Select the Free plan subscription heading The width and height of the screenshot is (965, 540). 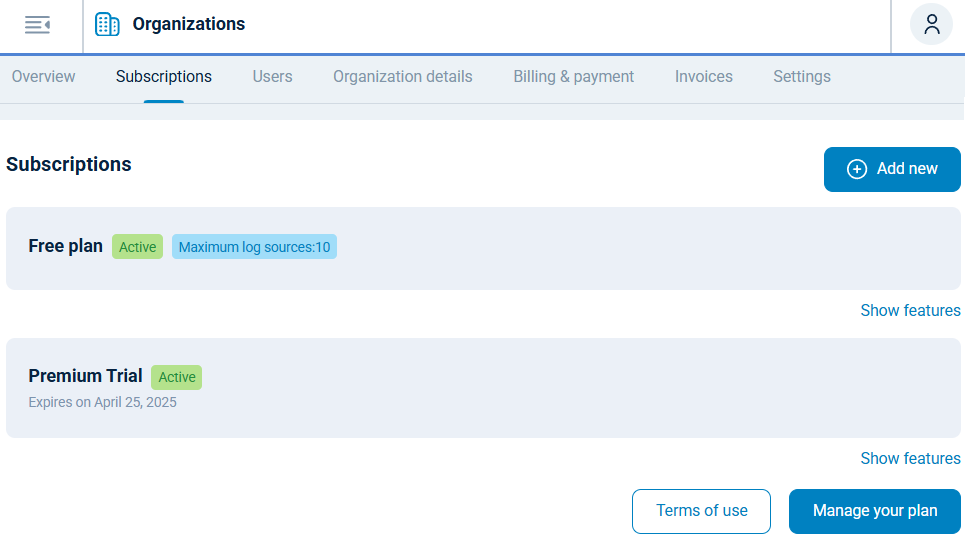pyautogui.click(x=65, y=246)
